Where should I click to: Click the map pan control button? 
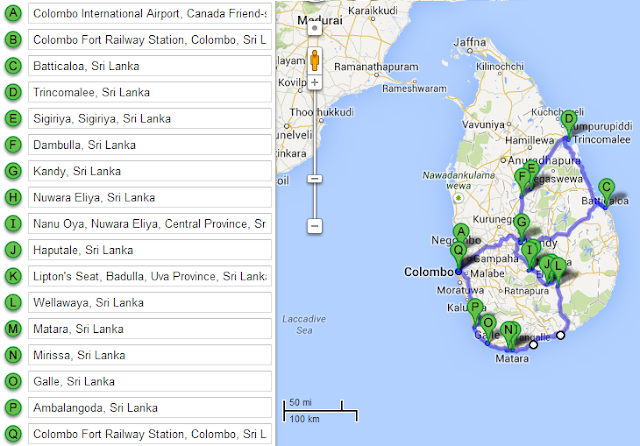(x=314, y=28)
